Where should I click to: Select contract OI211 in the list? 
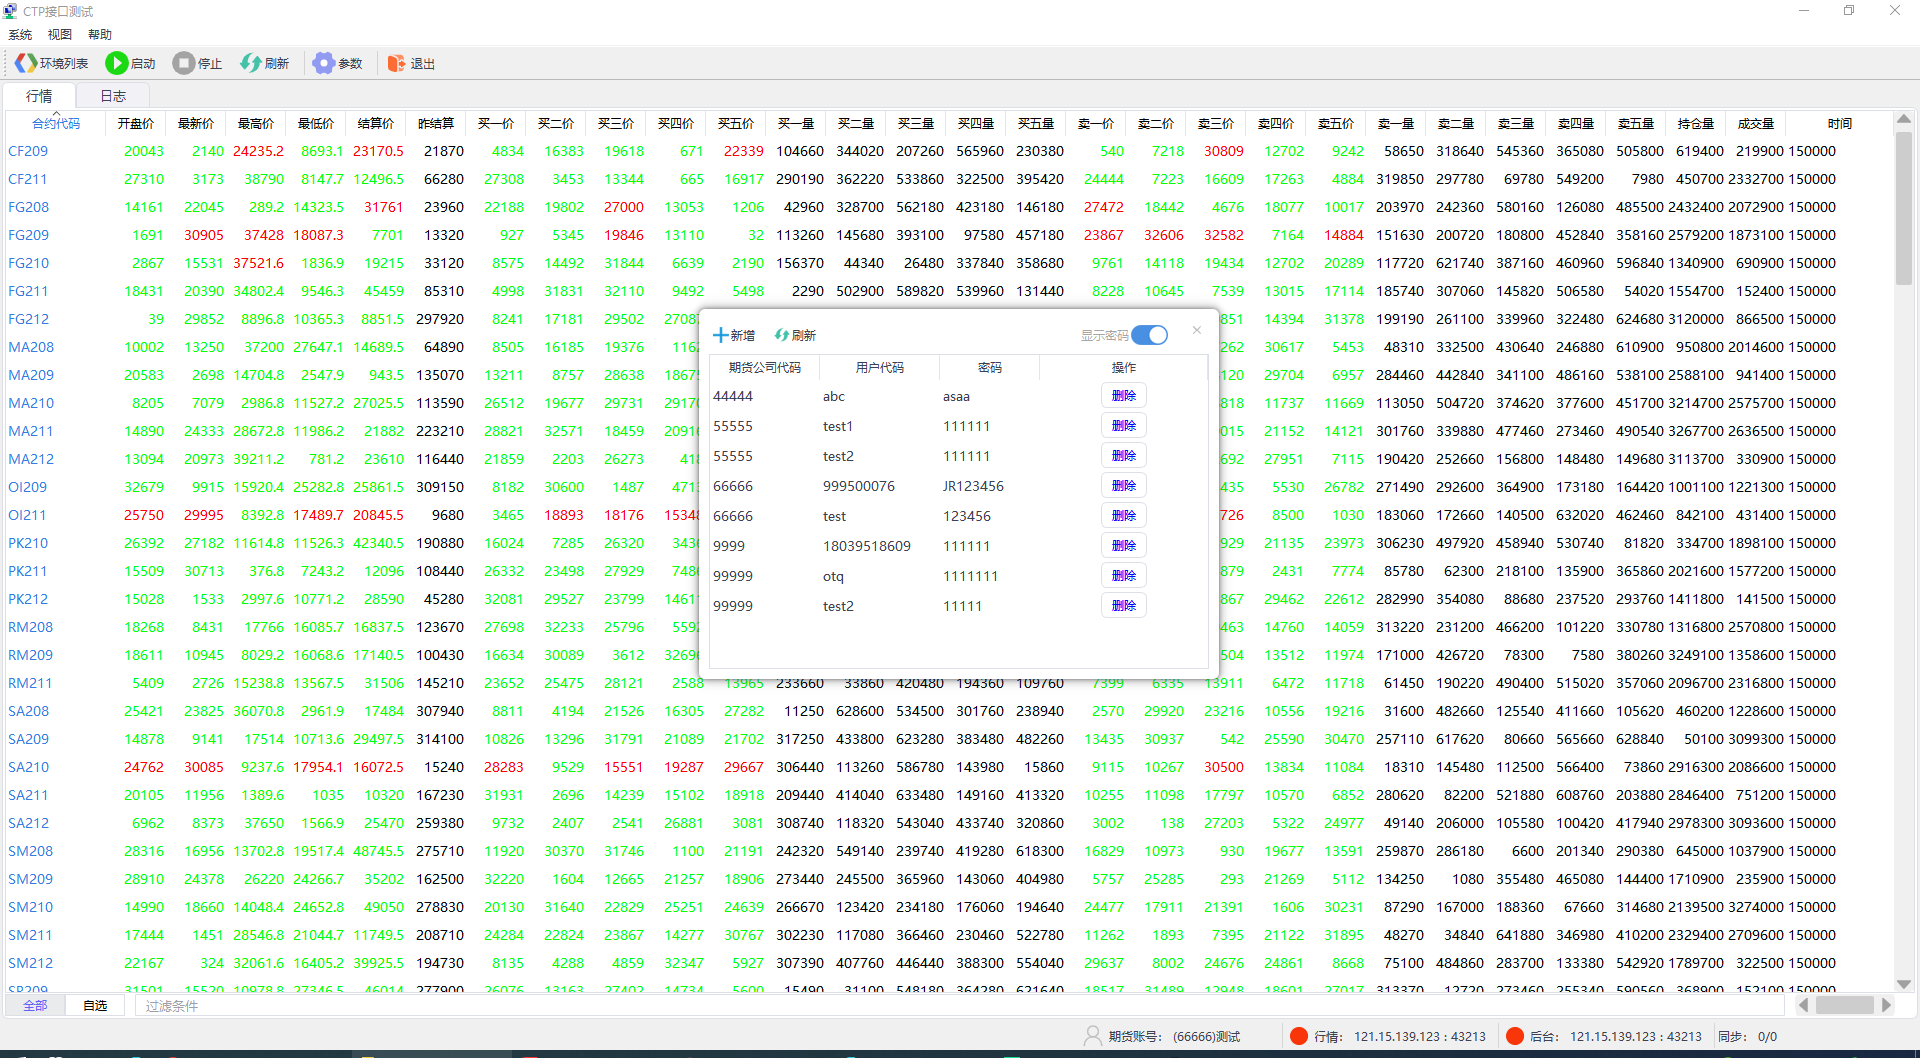pyautogui.click(x=27, y=515)
